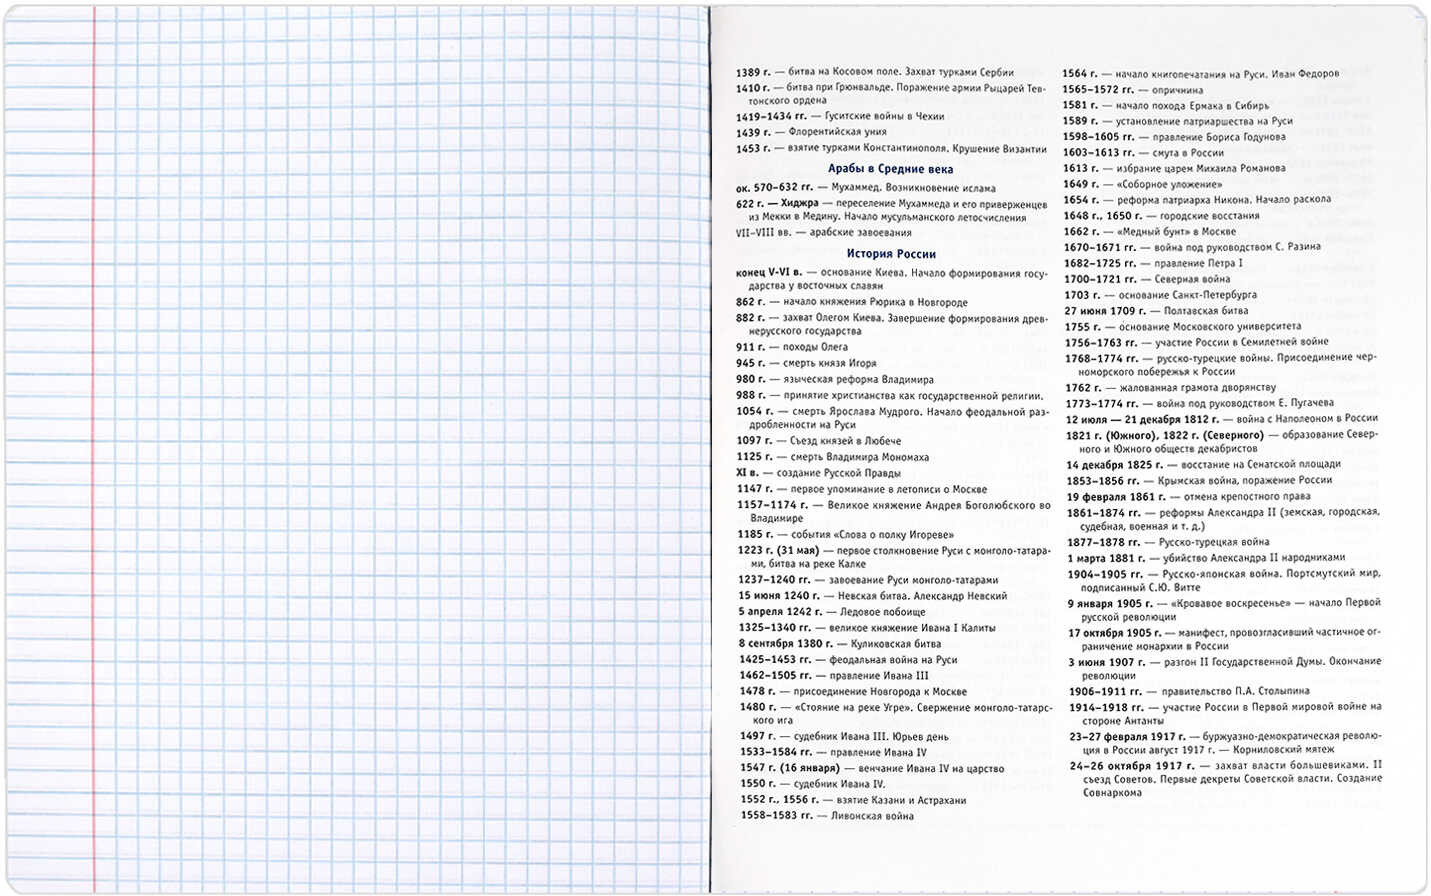
Task: Click the entry "1682–1725 гг. — правление Петра I"
Action: coord(1153,263)
